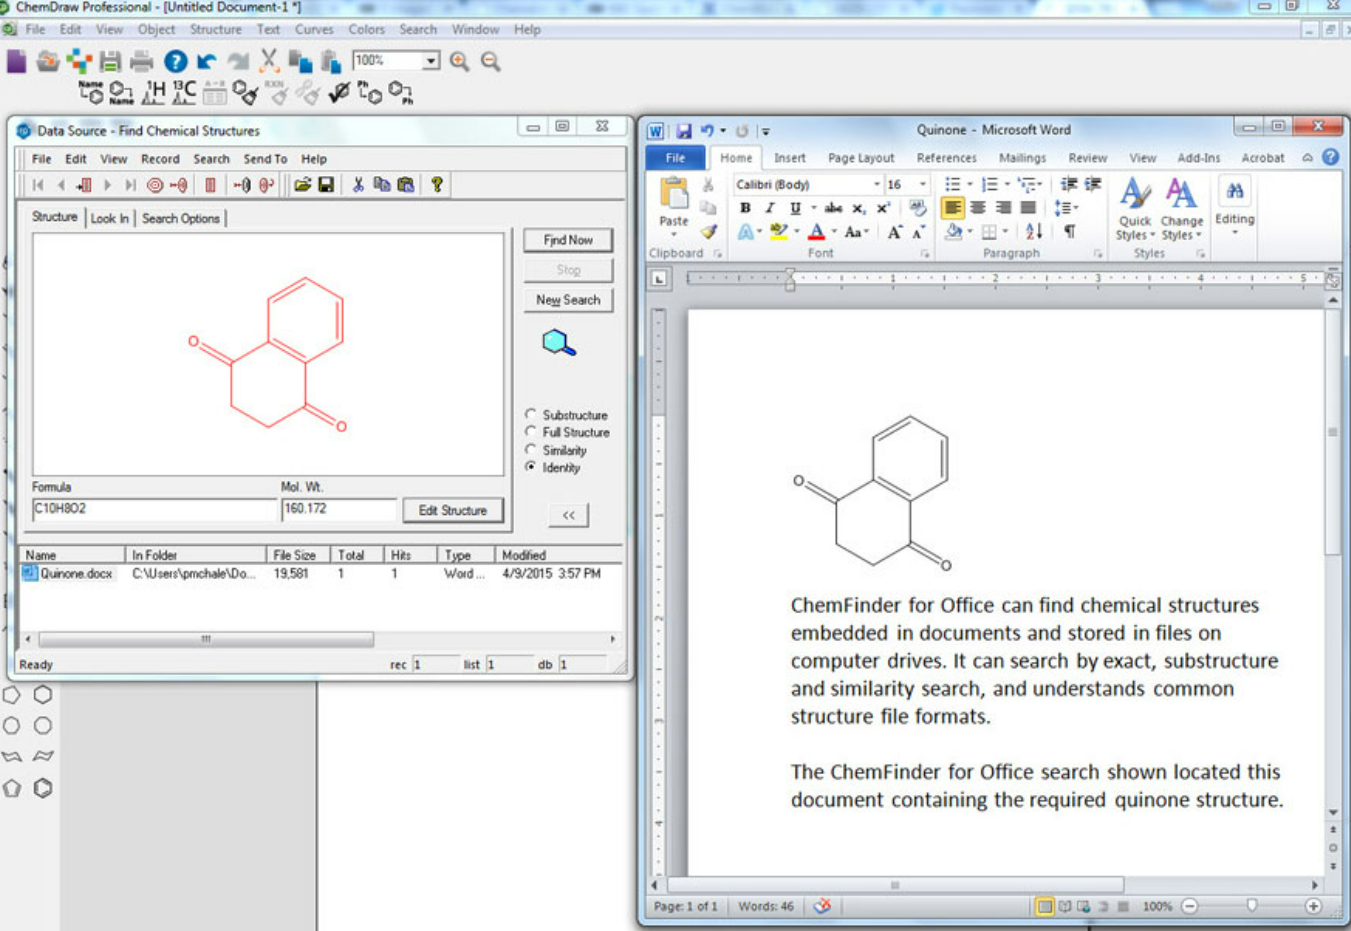Open the Insert ribbon tab in Word
Image resolution: width=1351 pixels, height=931 pixels.
tap(789, 158)
